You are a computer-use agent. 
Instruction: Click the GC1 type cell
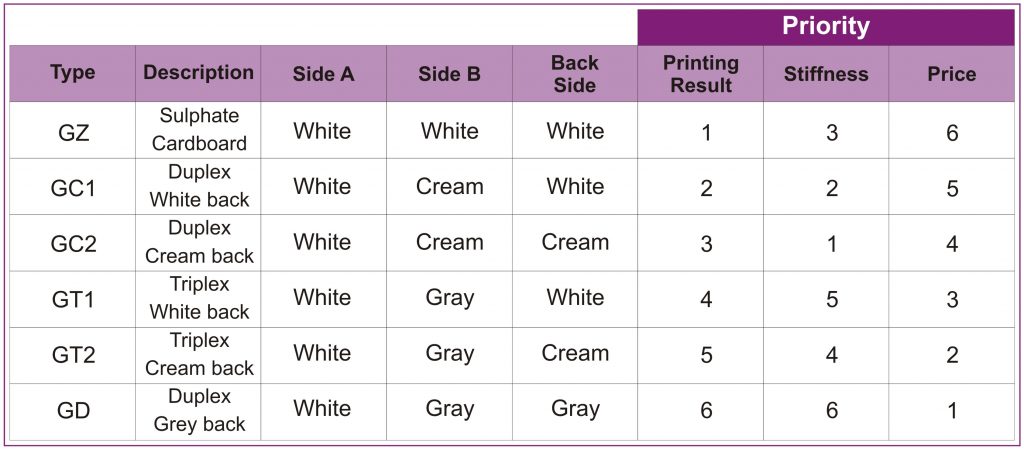pyautogui.click(x=72, y=187)
